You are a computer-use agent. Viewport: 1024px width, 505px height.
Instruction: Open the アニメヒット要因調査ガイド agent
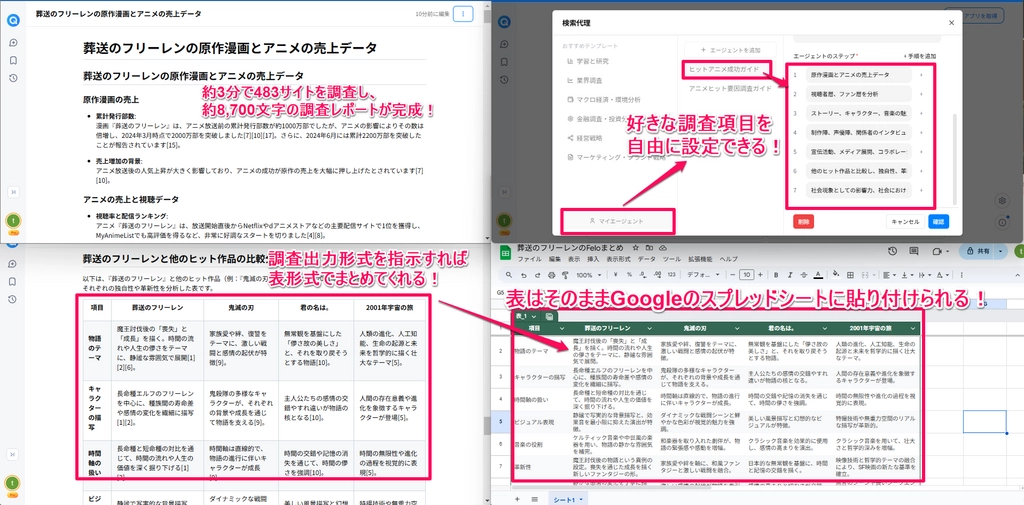pyautogui.click(x=730, y=88)
